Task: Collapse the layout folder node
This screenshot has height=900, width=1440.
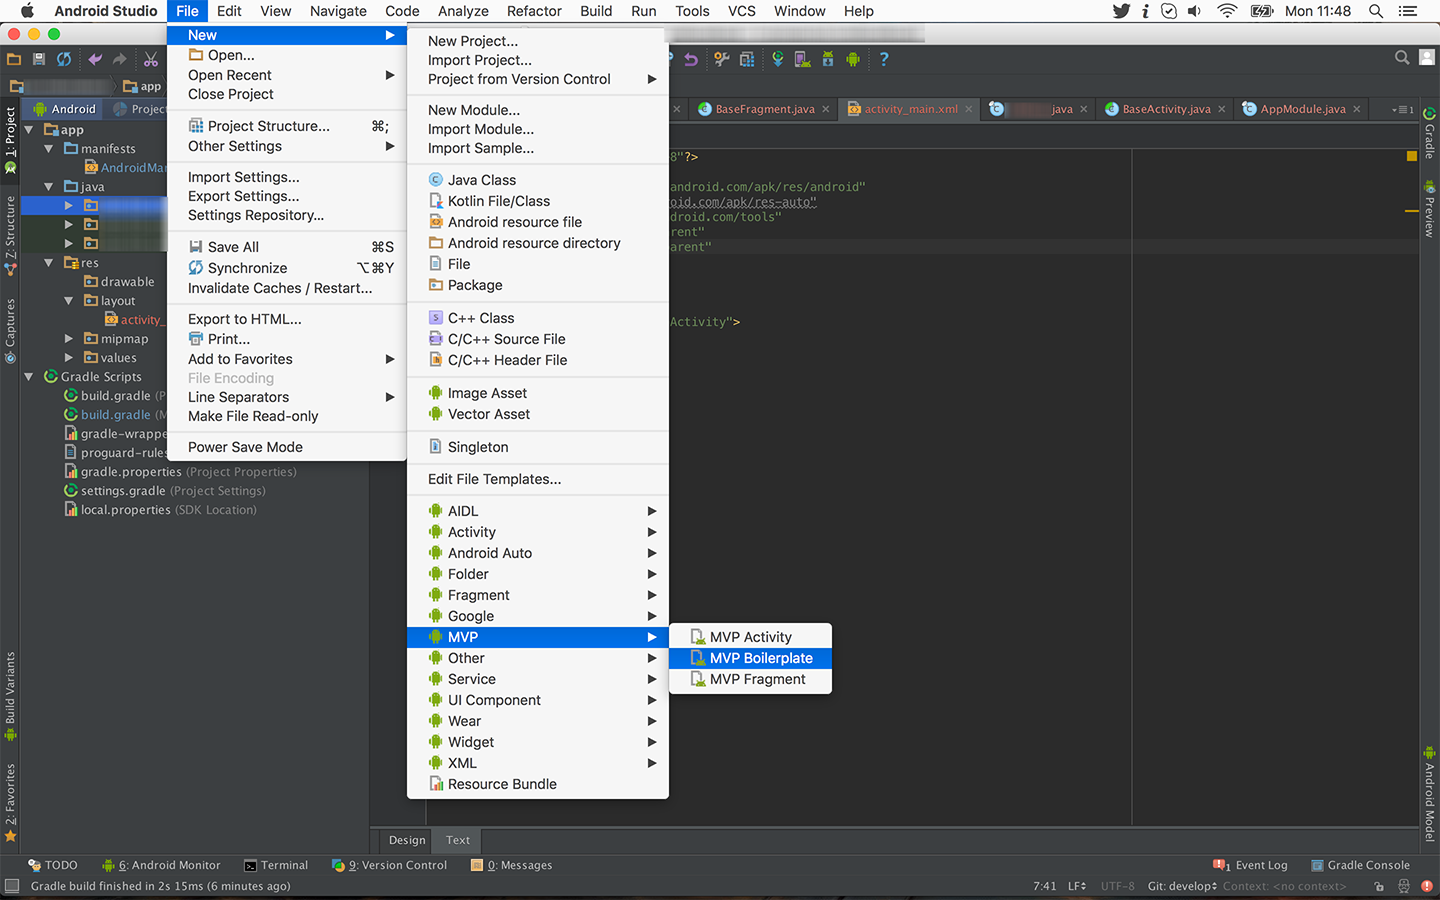Action: coord(69,301)
